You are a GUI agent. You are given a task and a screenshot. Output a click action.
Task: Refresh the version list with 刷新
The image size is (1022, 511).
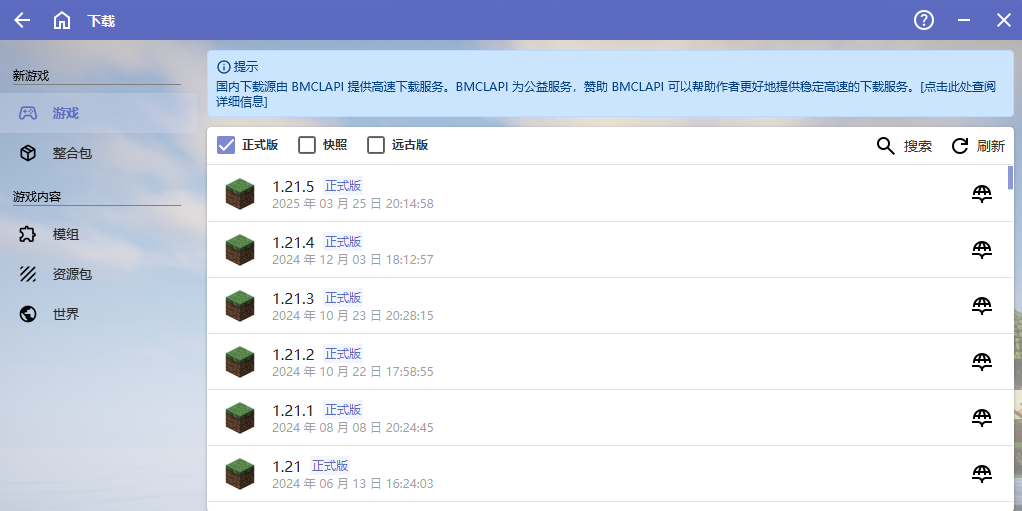point(977,146)
